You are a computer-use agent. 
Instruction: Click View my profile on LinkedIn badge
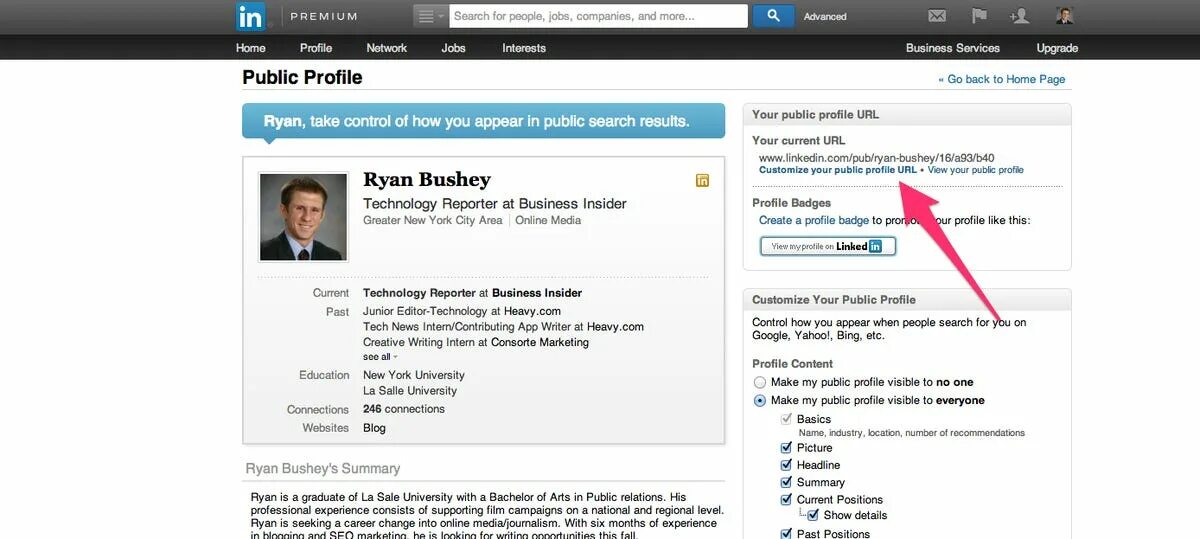pos(828,246)
